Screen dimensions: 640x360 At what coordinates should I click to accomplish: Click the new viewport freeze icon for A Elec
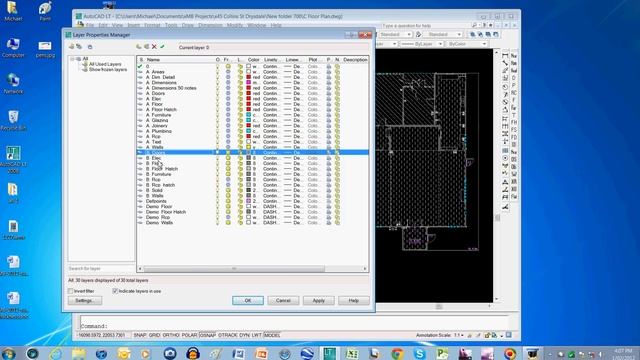(x=337, y=98)
